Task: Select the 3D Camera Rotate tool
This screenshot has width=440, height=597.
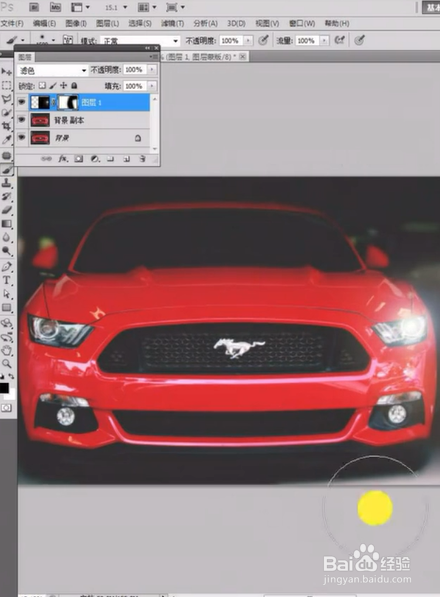Action: click(x=6, y=337)
